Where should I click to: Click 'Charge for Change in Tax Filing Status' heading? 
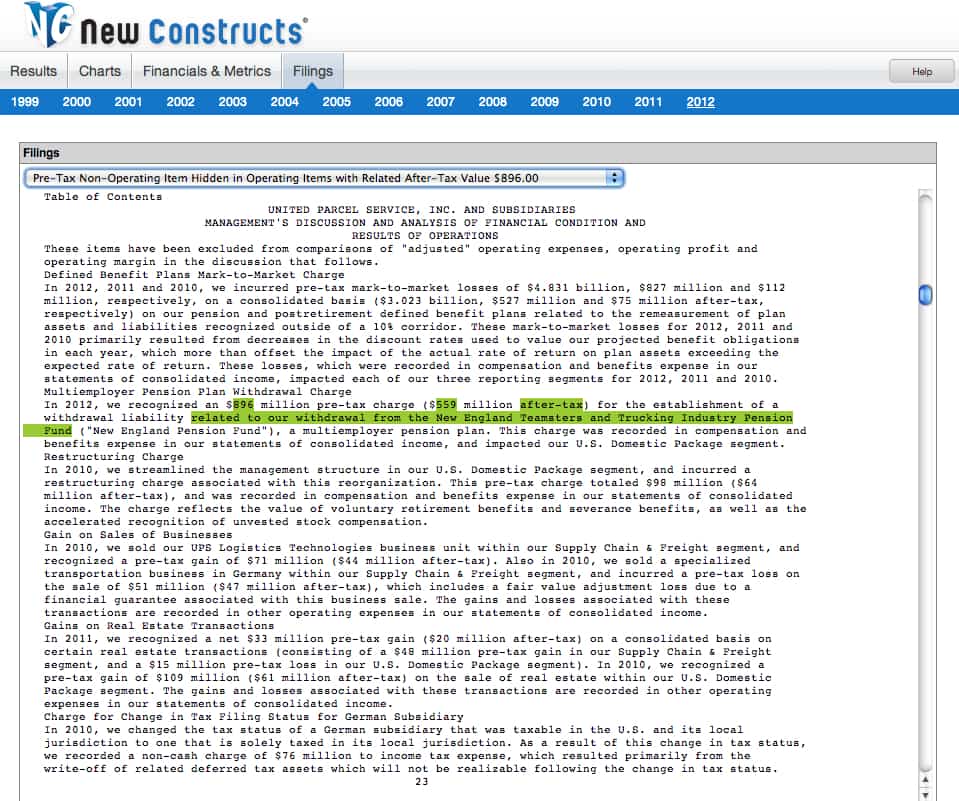(x=253, y=717)
